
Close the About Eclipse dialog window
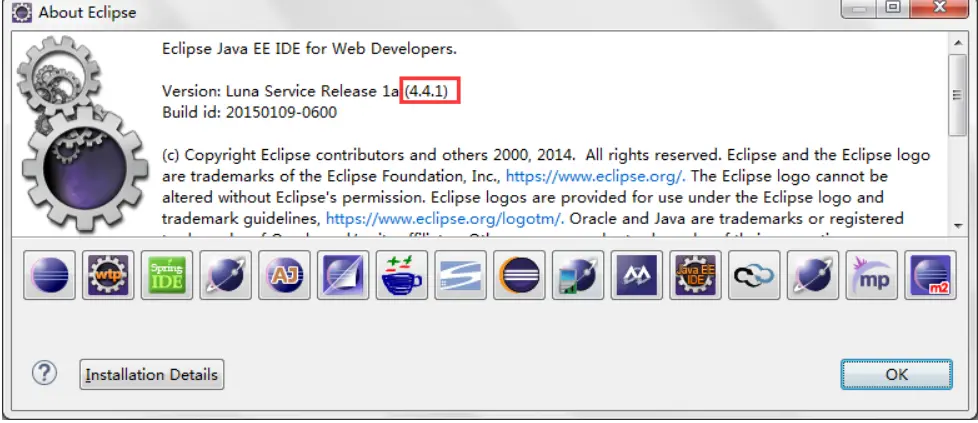tap(941, 8)
